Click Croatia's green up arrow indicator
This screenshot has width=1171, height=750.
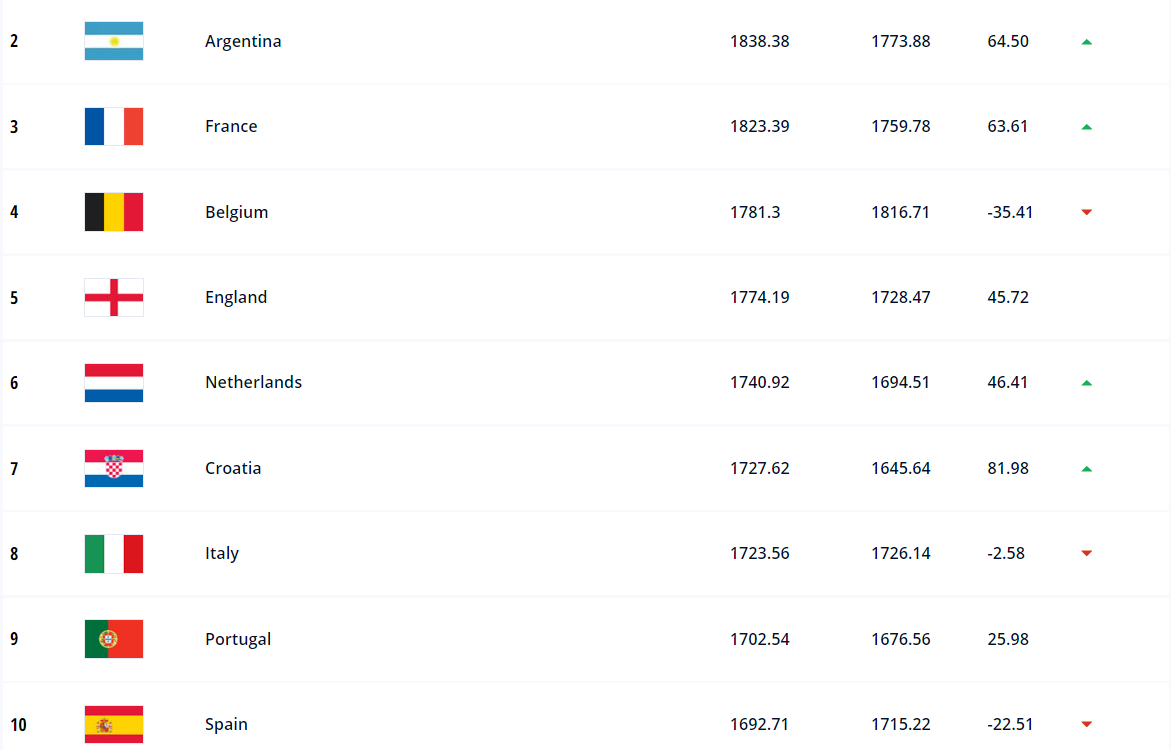[1086, 469]
